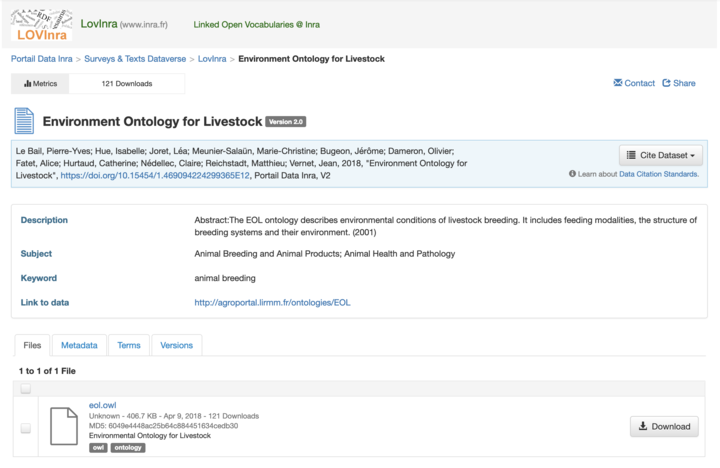Open the eol.owl file name link

click(102, 405)
